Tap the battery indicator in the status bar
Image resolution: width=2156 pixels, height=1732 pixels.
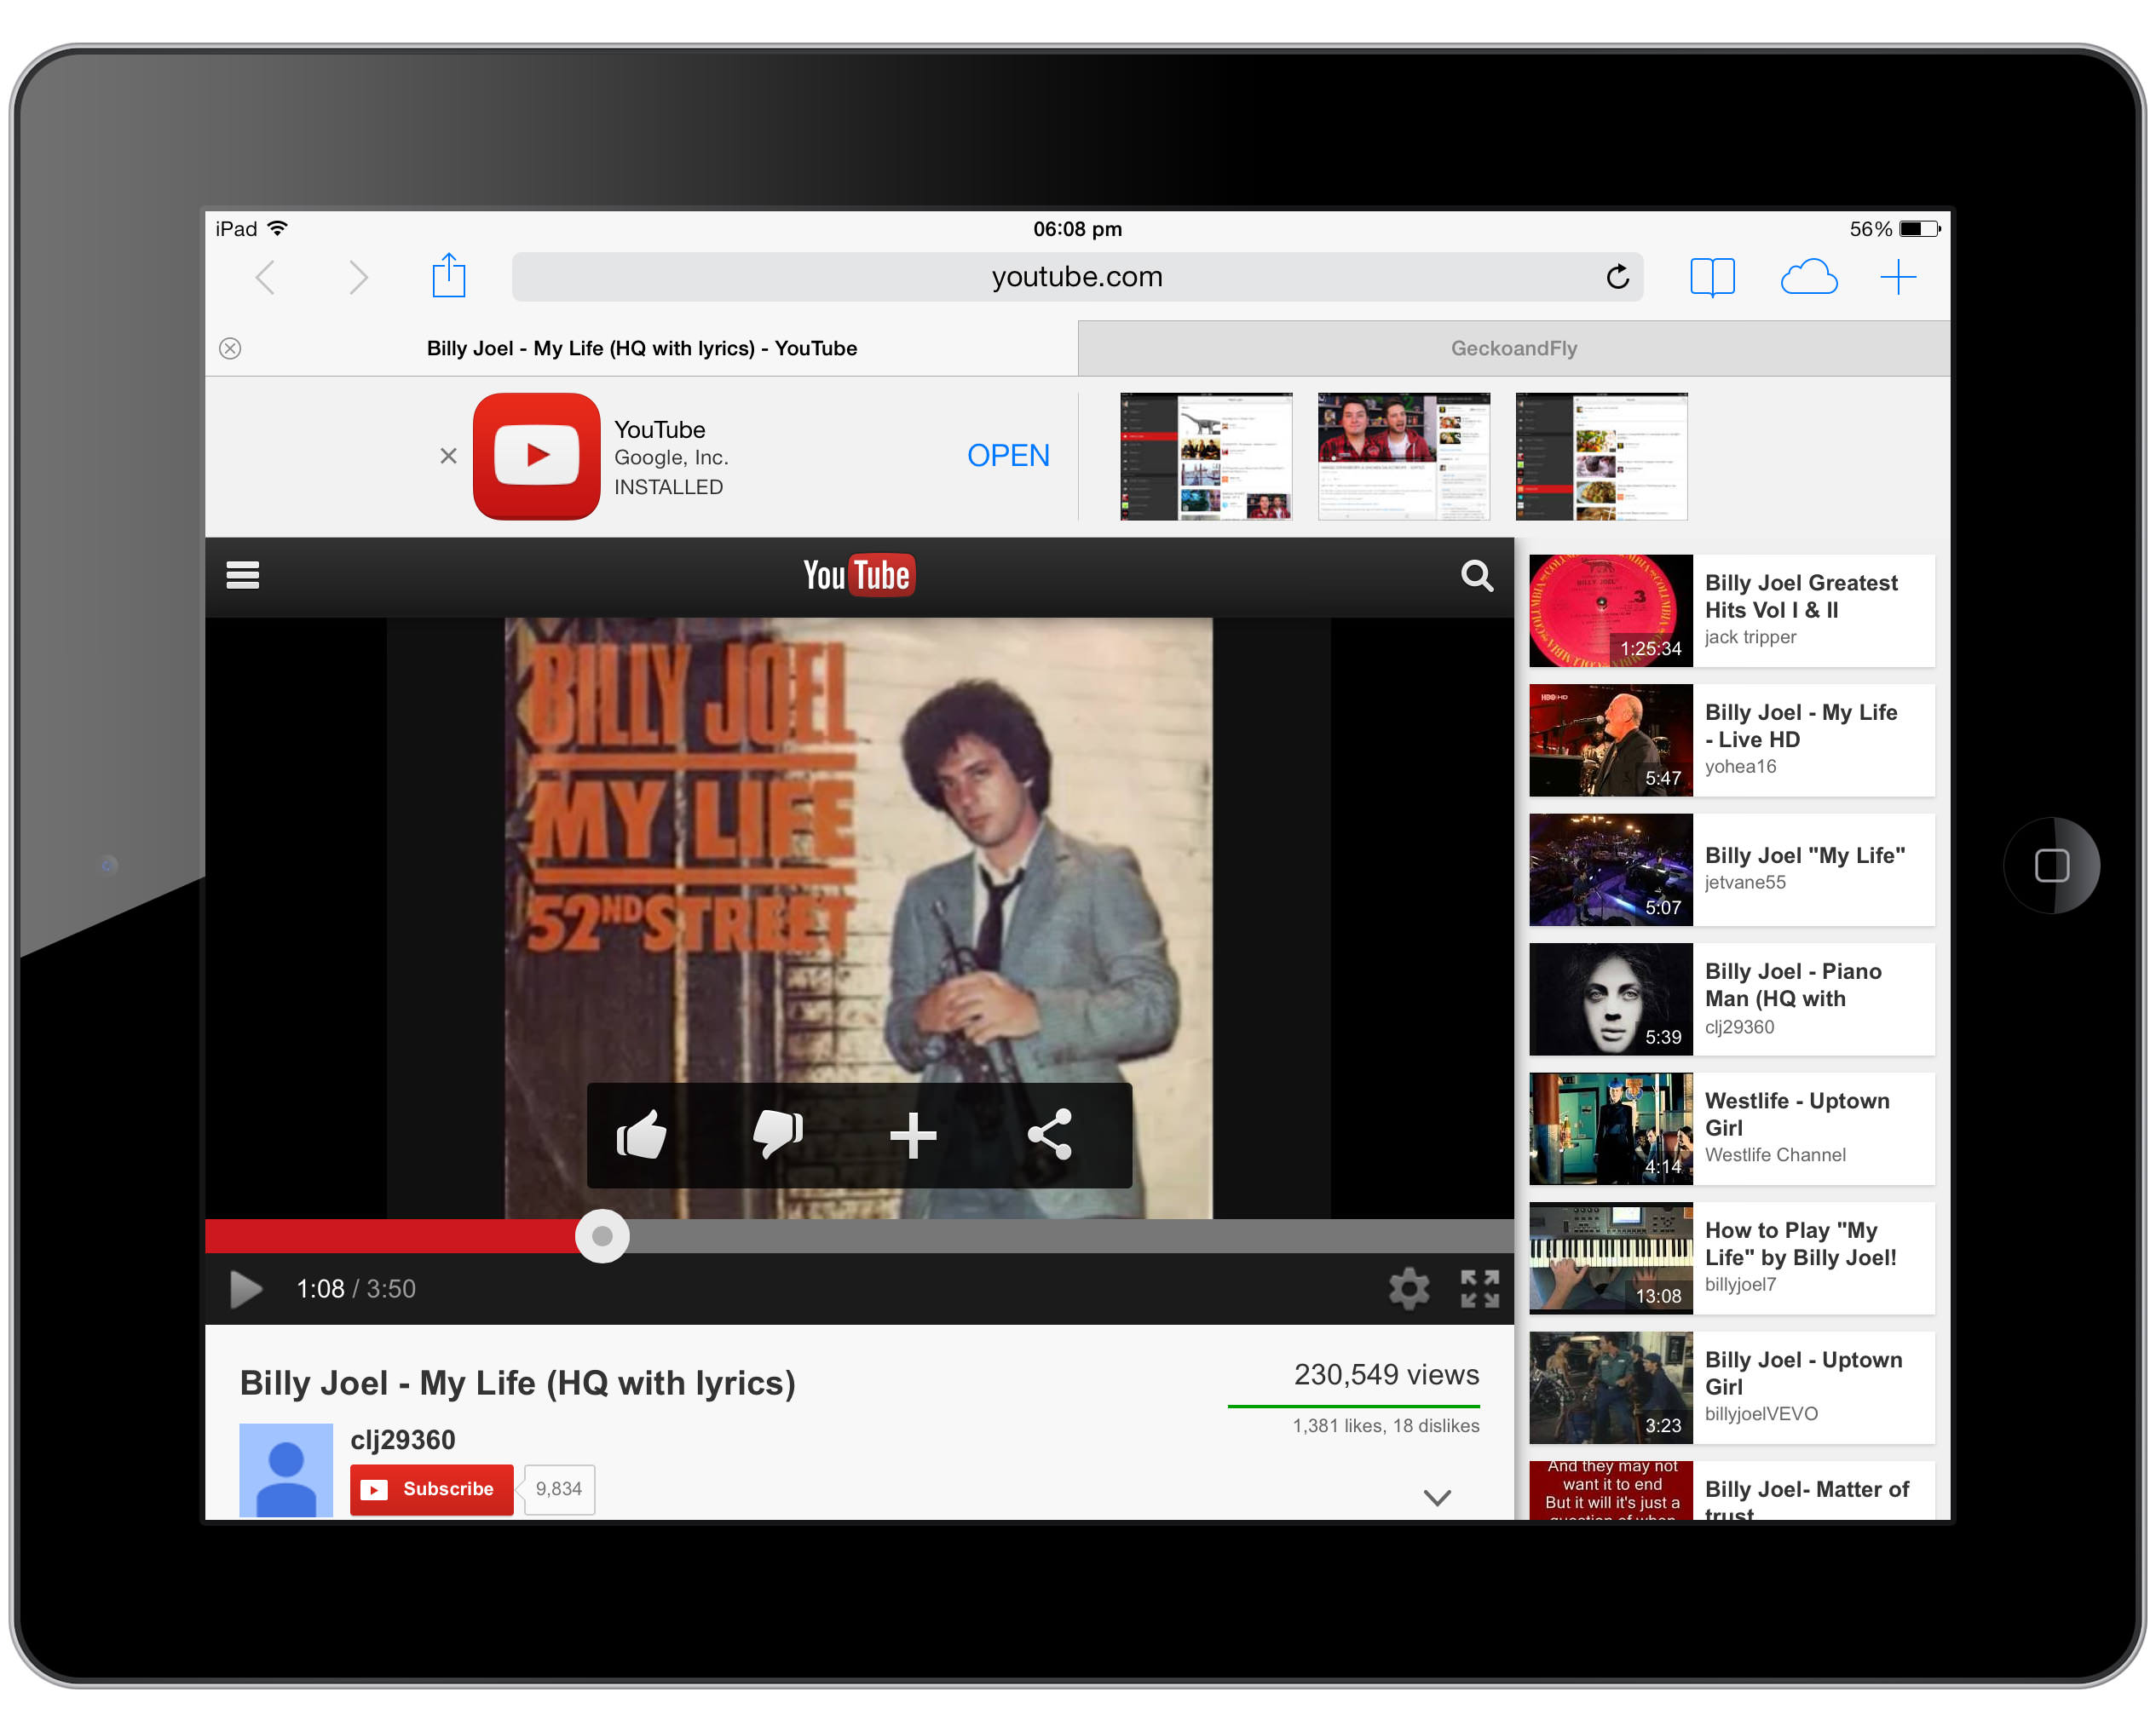(x=1919, y=229)
